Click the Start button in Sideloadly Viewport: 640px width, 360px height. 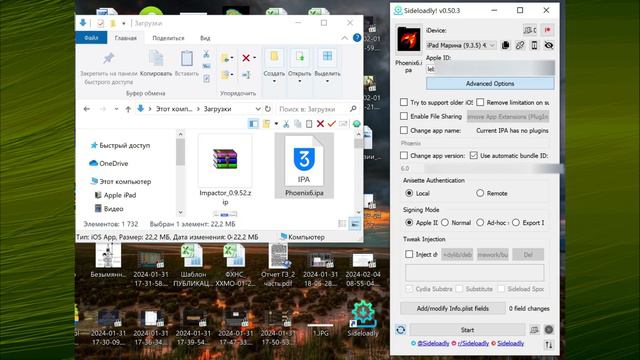point(467,330)
